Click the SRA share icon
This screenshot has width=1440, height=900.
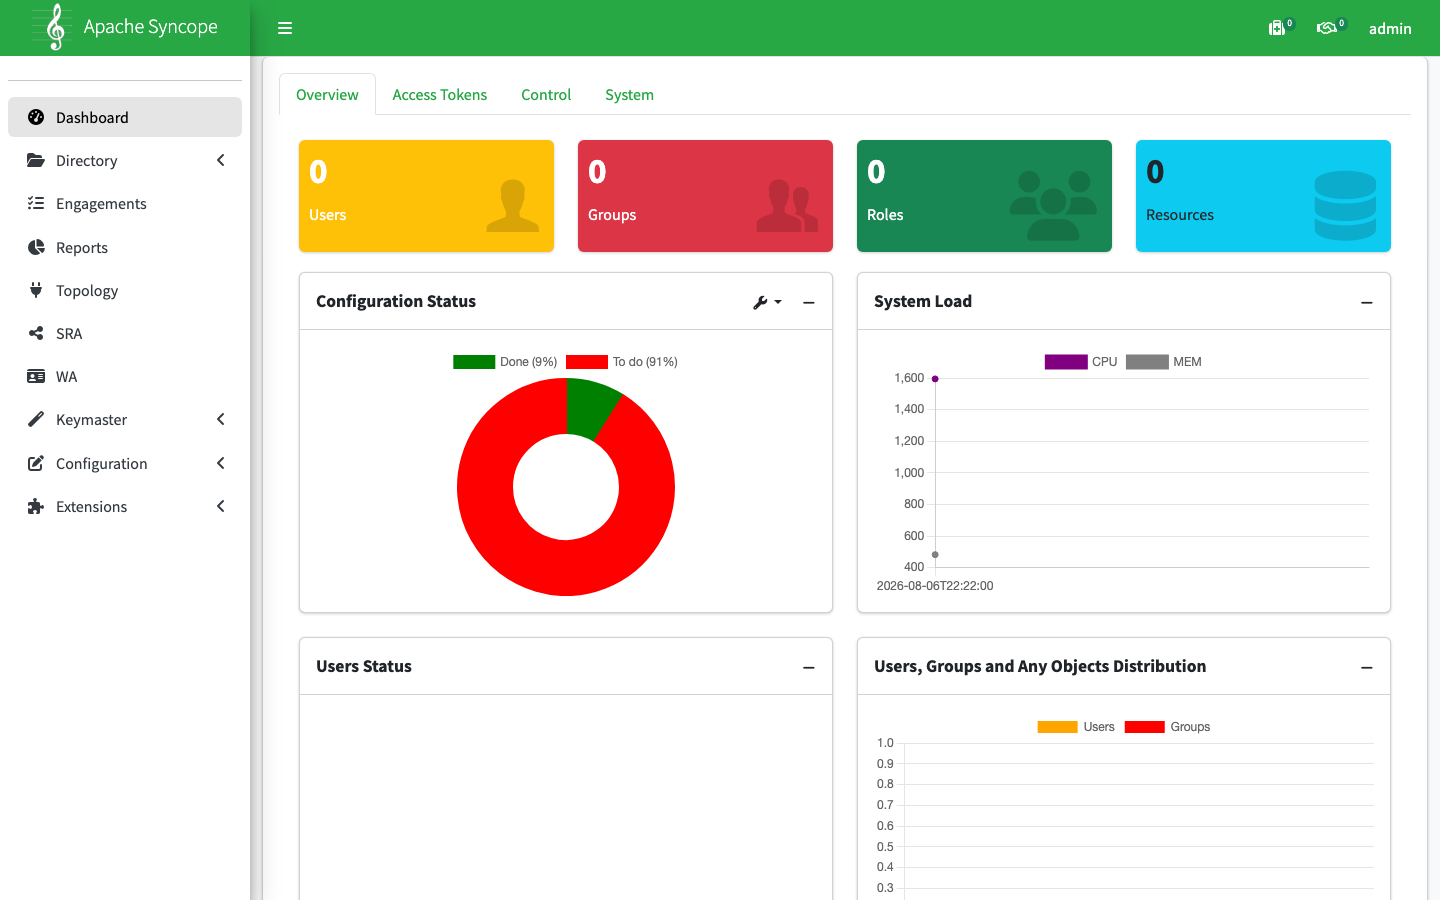(x=36, y=333)
